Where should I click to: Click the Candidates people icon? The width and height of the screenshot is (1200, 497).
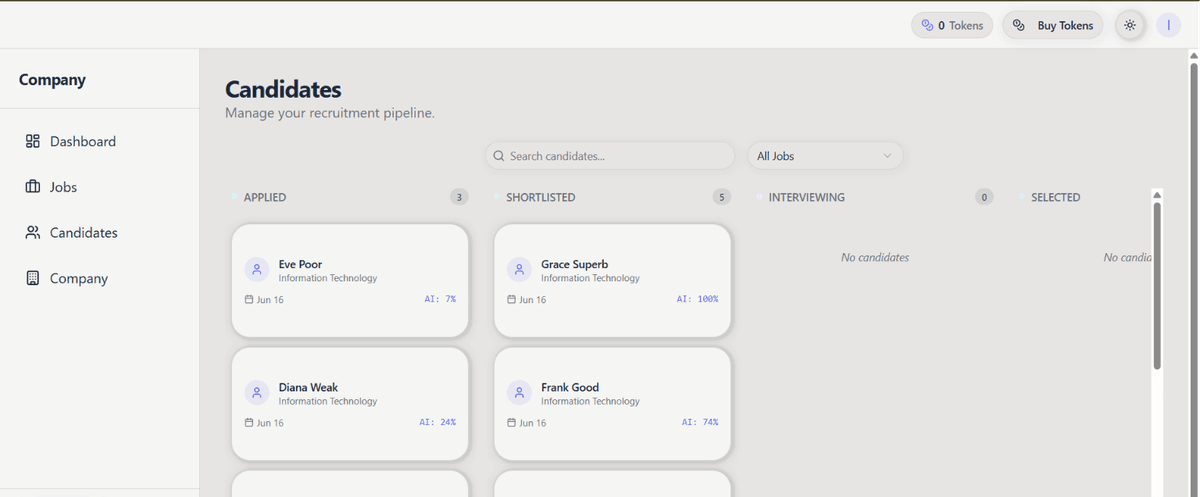(32, 233)
